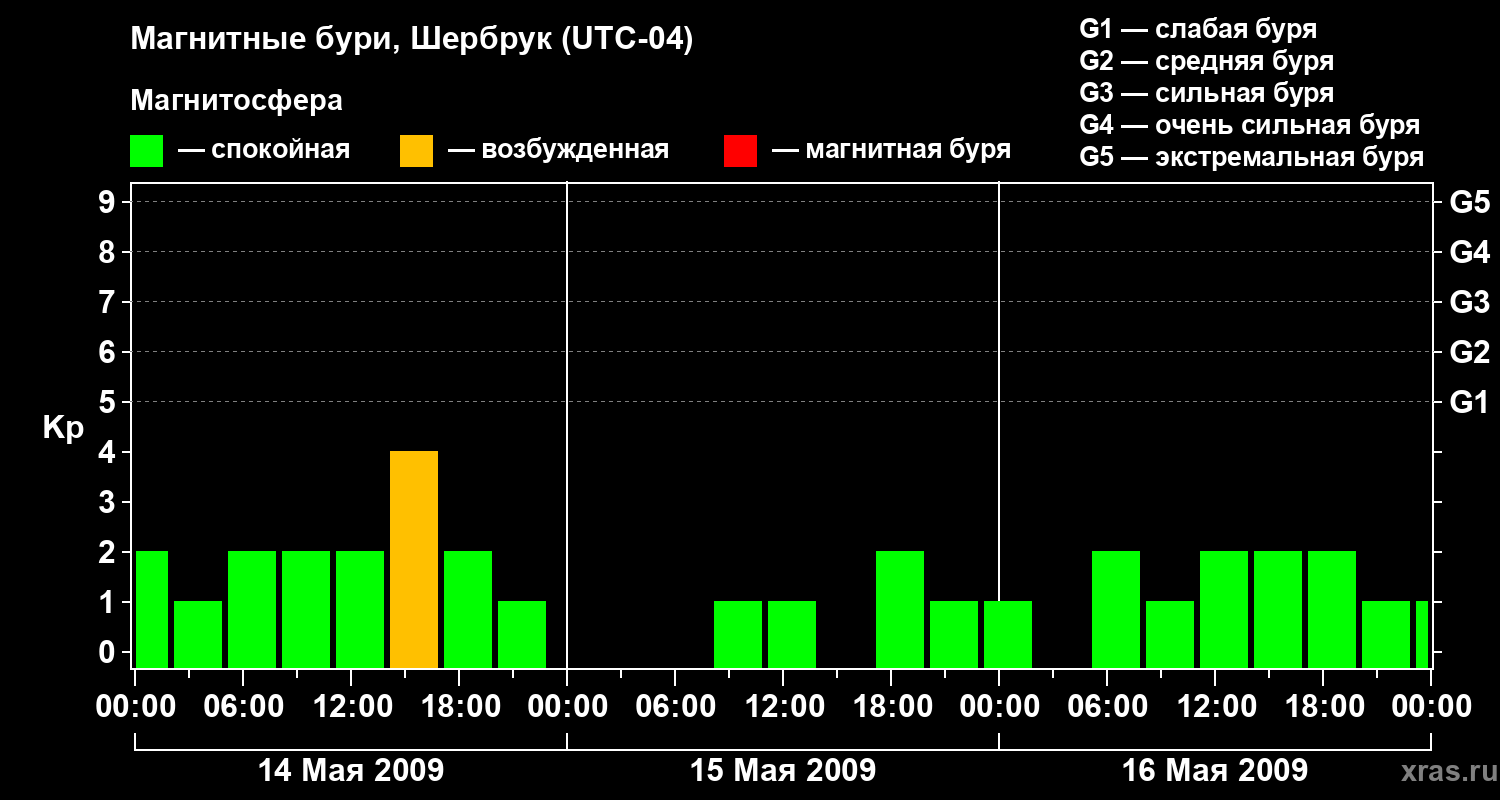Click the '06:00' time label above 15 Мая 2009
Screen dimensions: 1500x800
[x=675, y=707]
